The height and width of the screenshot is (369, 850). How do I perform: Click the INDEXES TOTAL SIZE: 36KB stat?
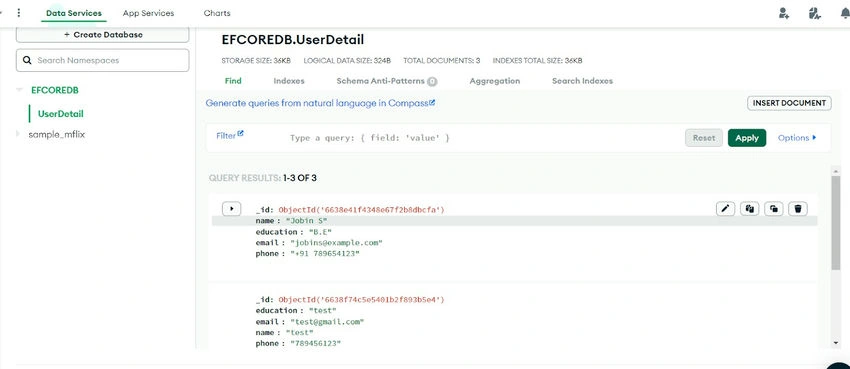[537, 61]
